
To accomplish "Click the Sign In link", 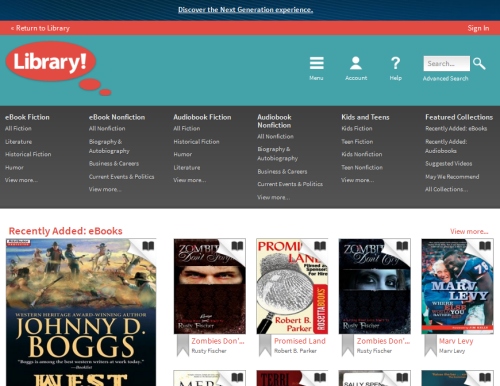I will [x=478, y=28].
